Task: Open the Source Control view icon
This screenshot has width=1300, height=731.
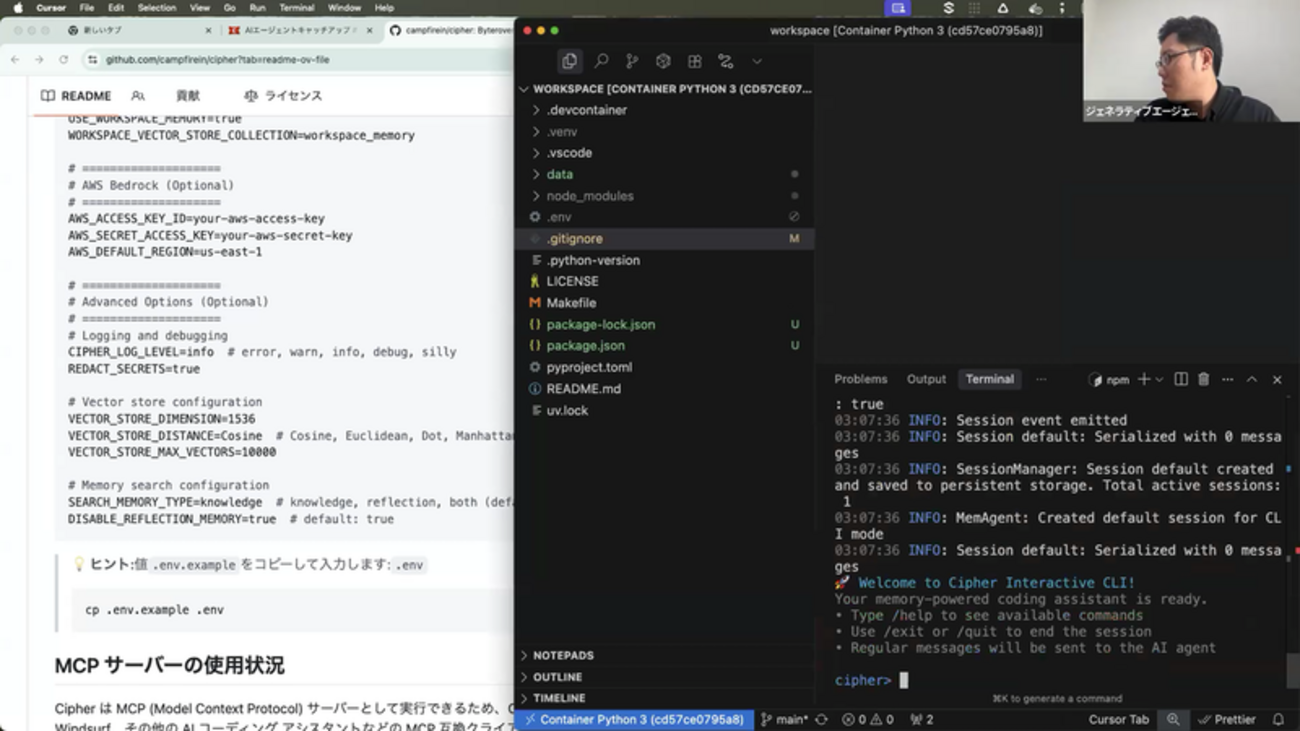Action: pos(632,61)
